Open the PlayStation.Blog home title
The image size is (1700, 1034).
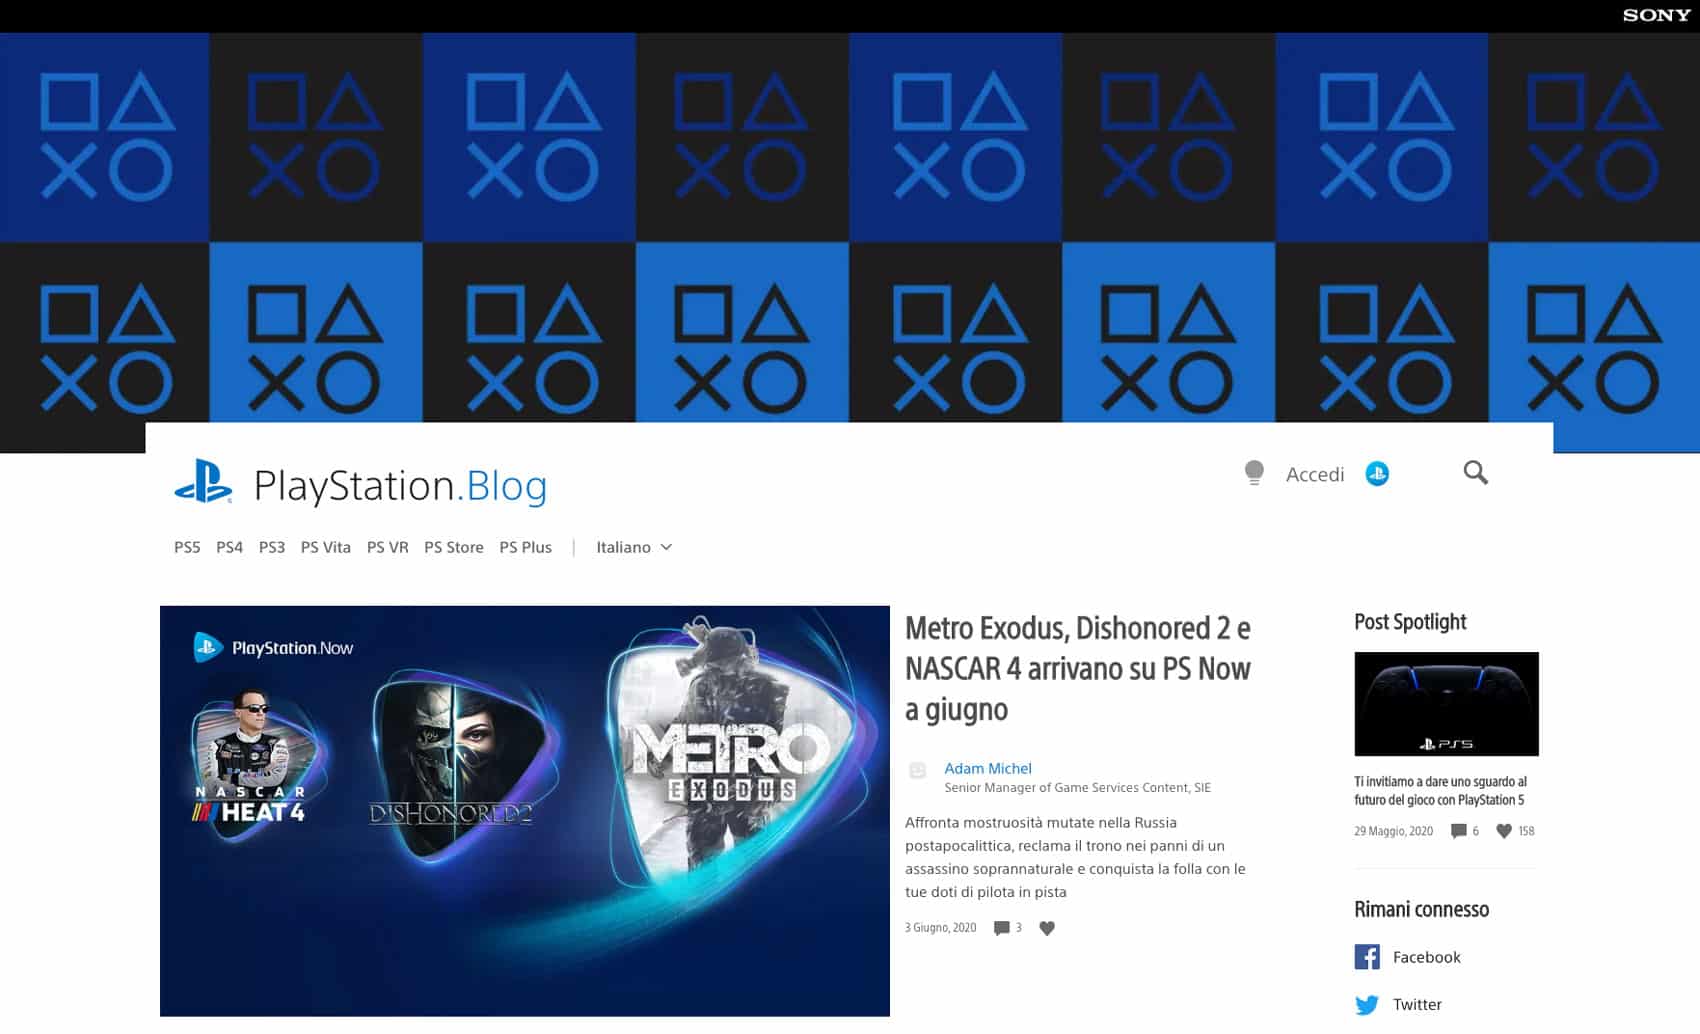[x=400, y=486]
